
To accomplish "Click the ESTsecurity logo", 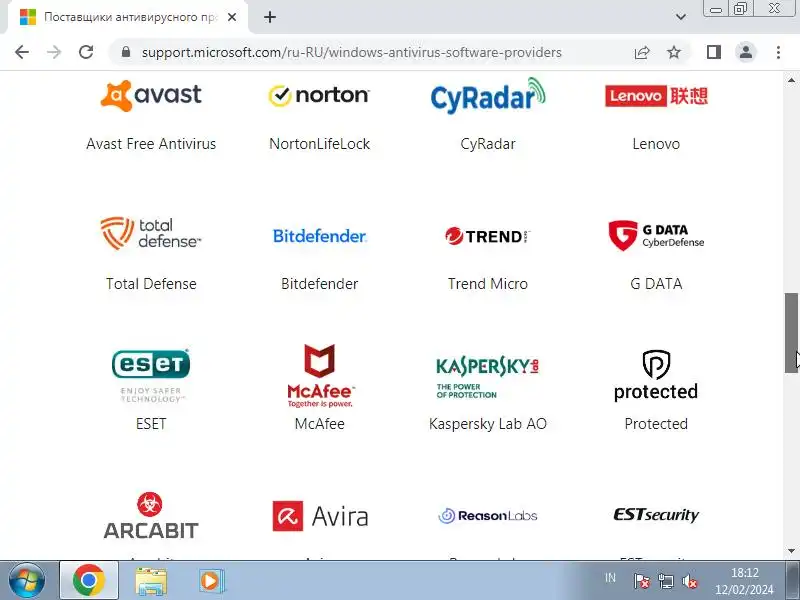I will tap(656, 515).
